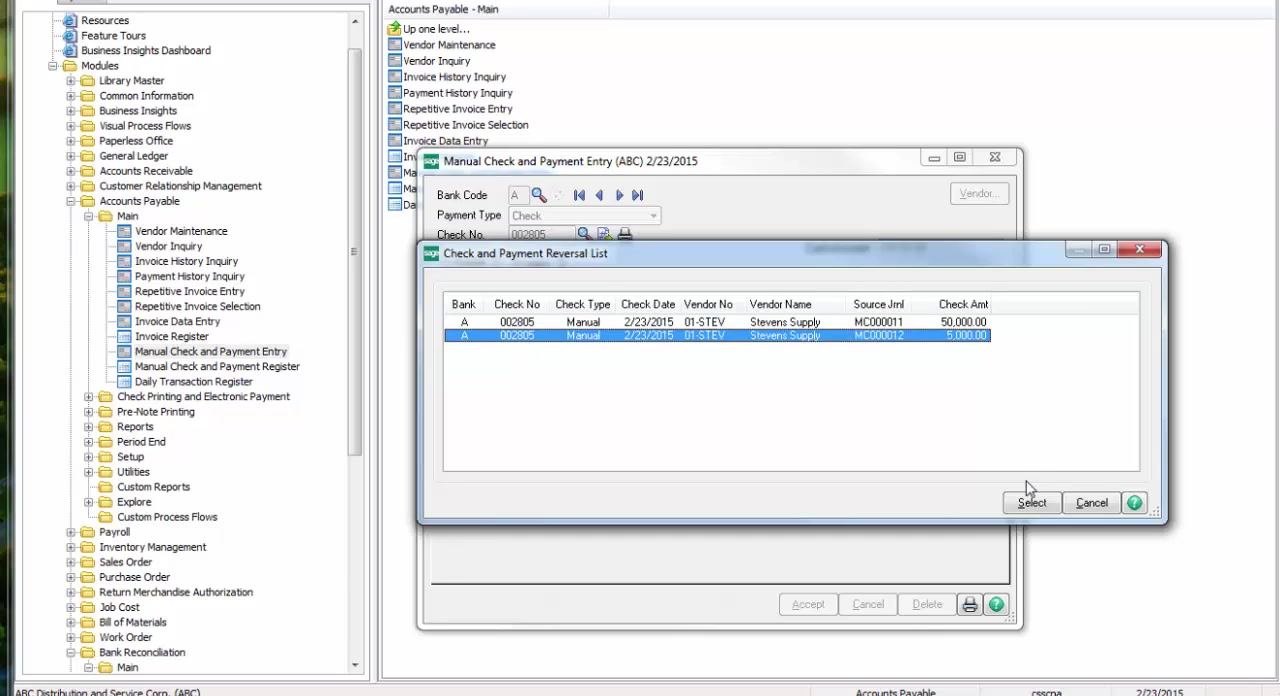Click the Vendor Name column header
This screenshot has width=1280, height=696.
(x=780, y=304)
